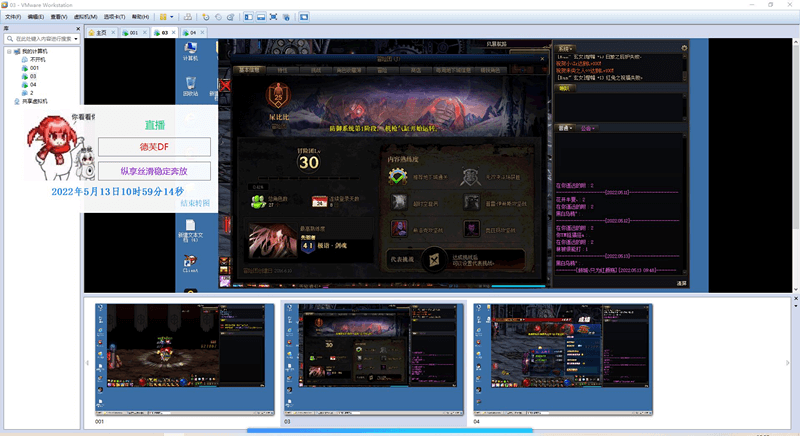
Task: Switch to Unity mode icon
Action: click(x=286, y=17)
